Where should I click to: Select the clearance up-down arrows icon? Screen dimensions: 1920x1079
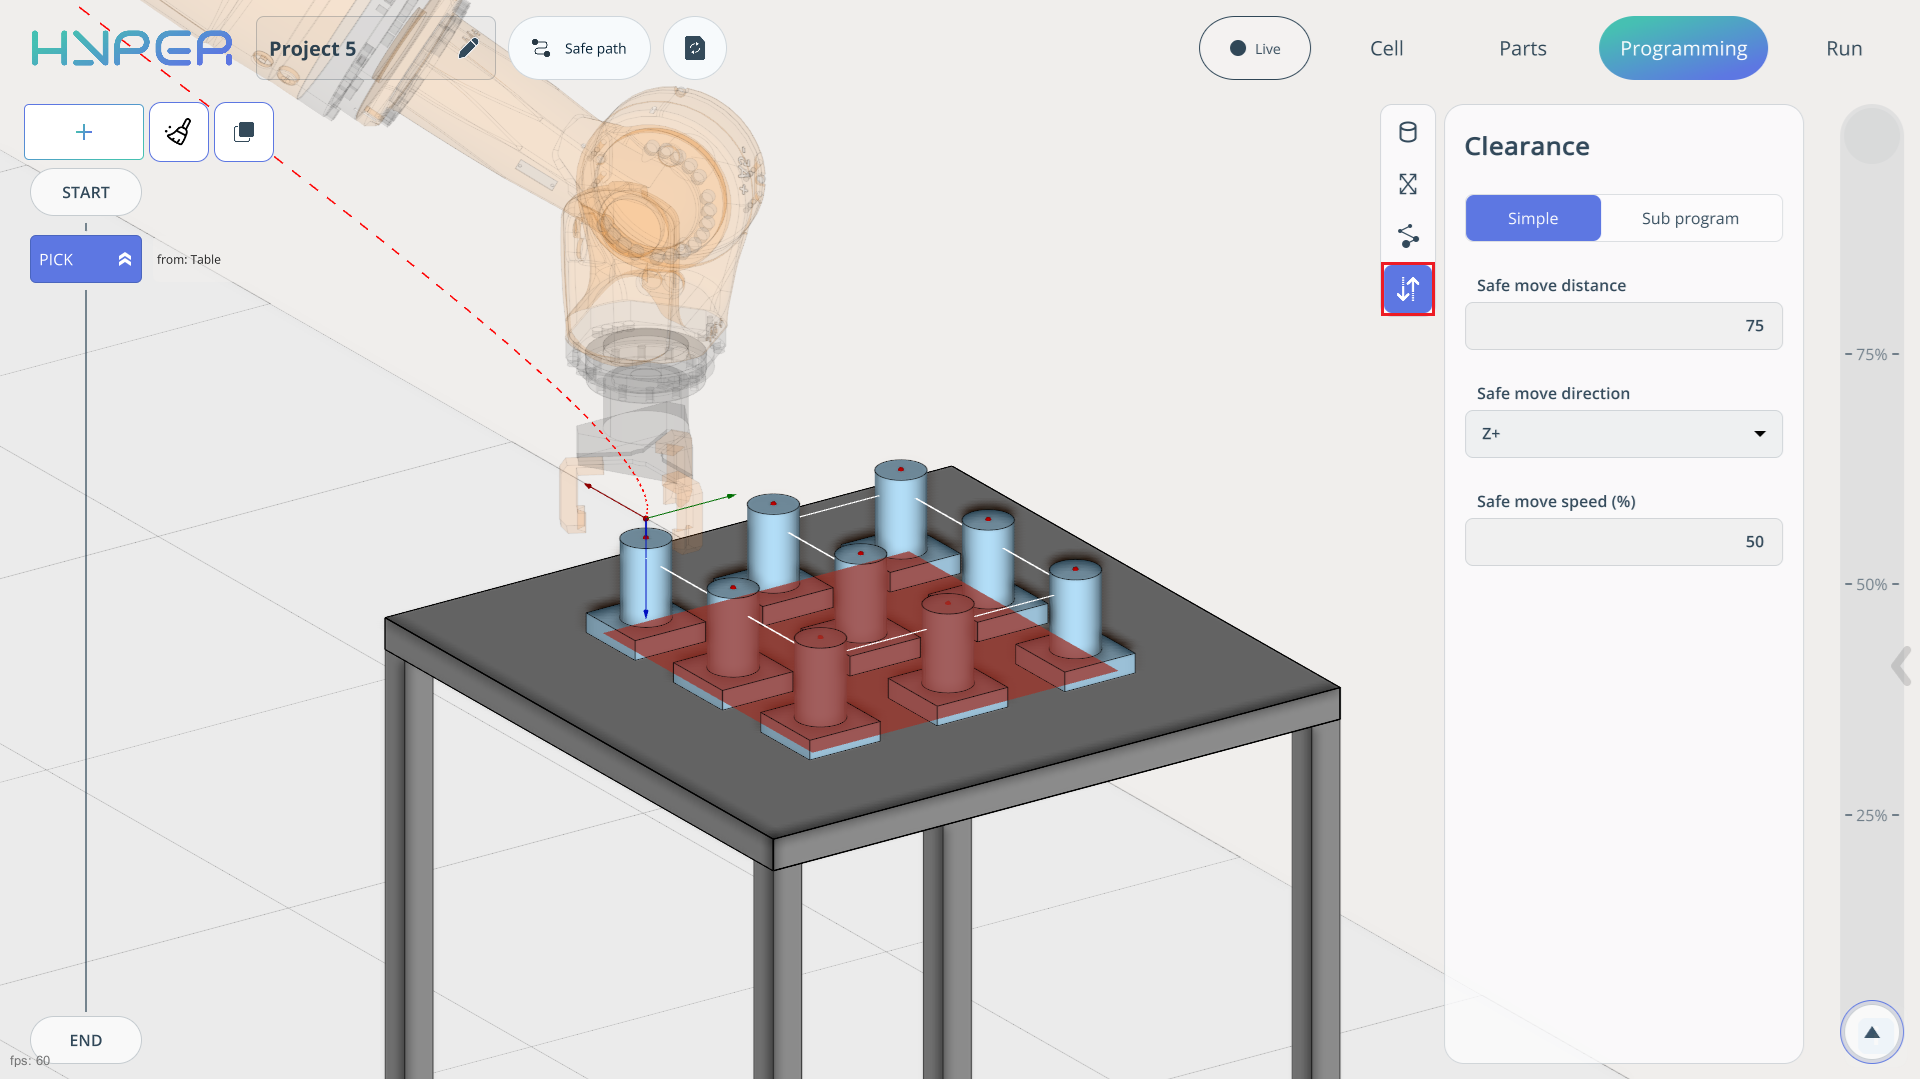[1408, 289]
